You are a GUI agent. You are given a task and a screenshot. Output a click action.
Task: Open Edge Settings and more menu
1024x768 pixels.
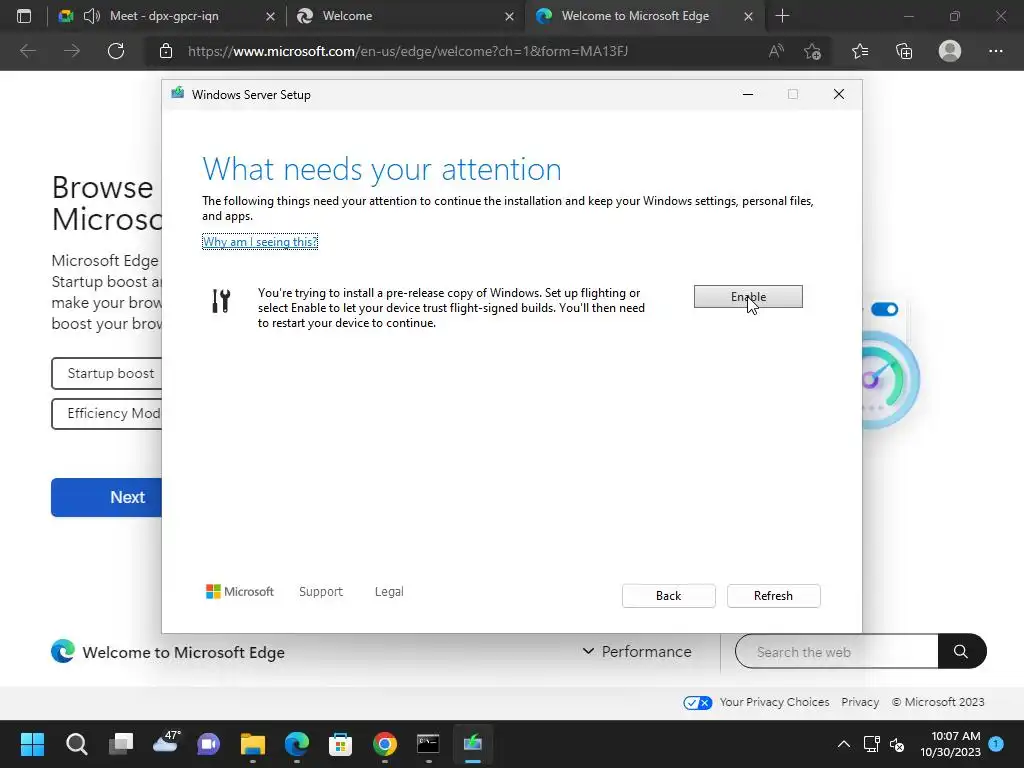tap(995, 51)
